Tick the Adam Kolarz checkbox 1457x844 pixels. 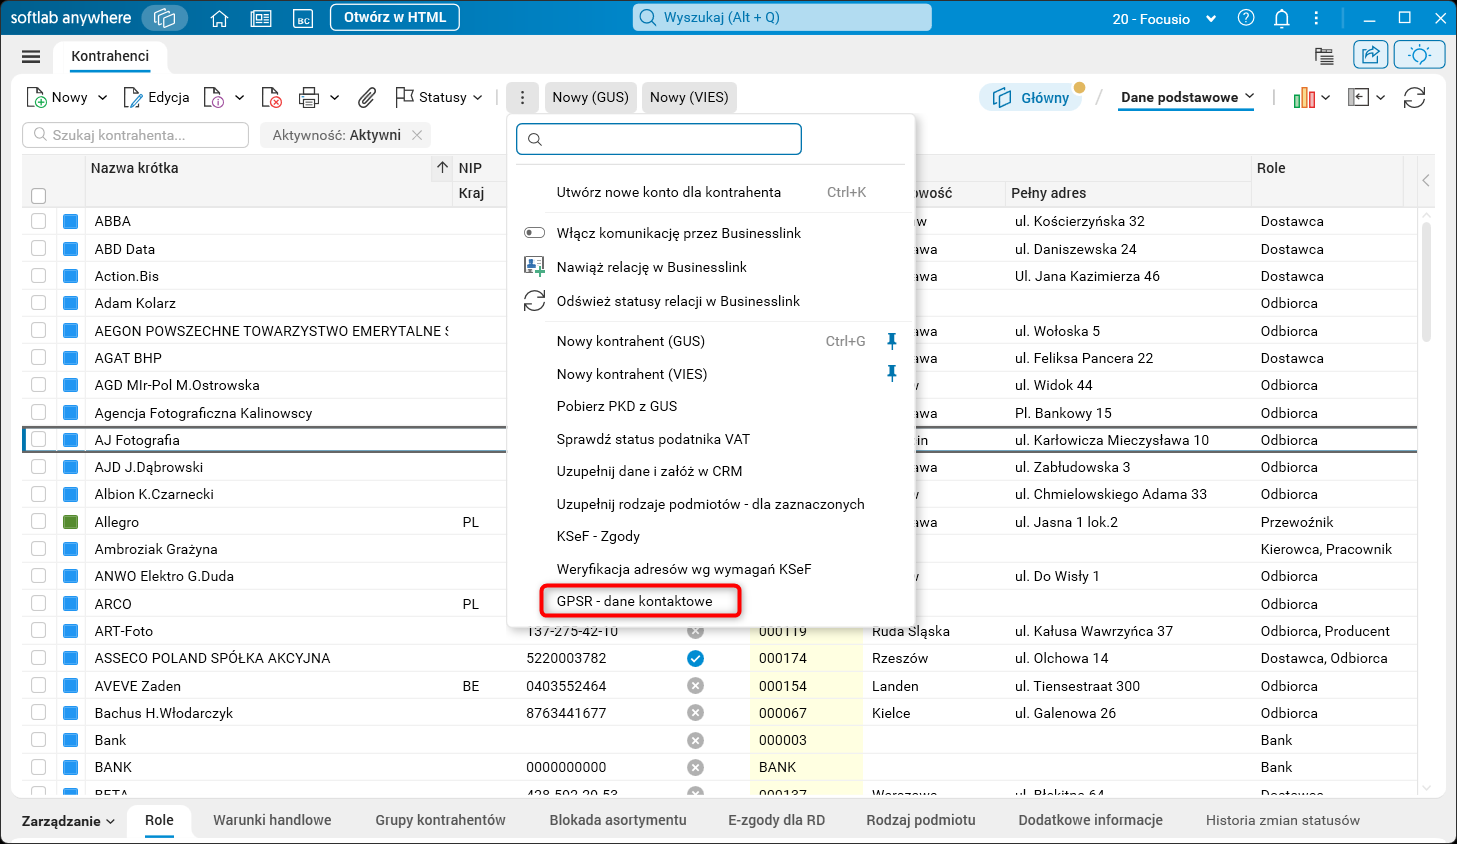[x=38, y=303]
